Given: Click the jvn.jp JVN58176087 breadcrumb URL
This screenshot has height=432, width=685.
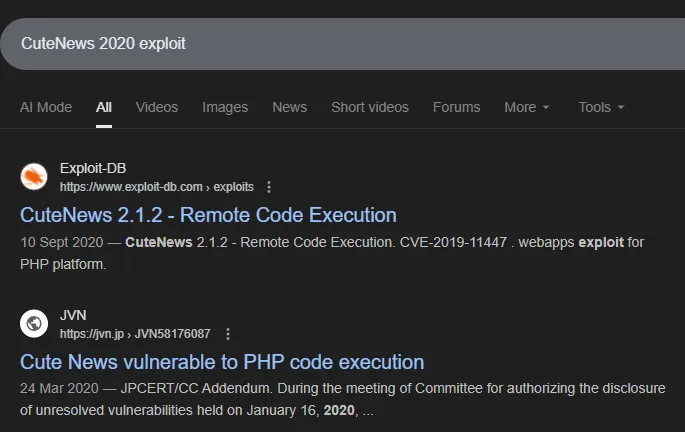Looking at the screenshot, I should [135, 334].
